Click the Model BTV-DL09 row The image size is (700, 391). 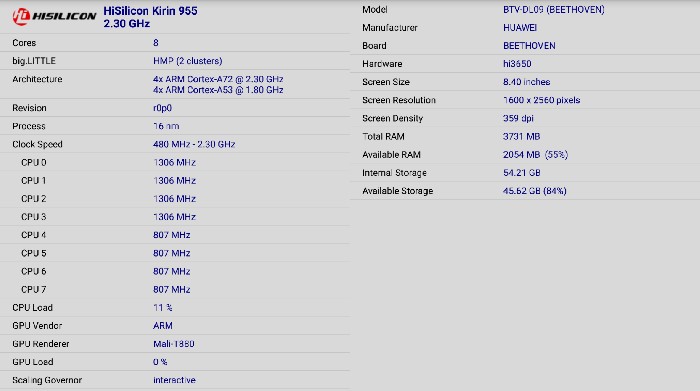coord(525,9)
